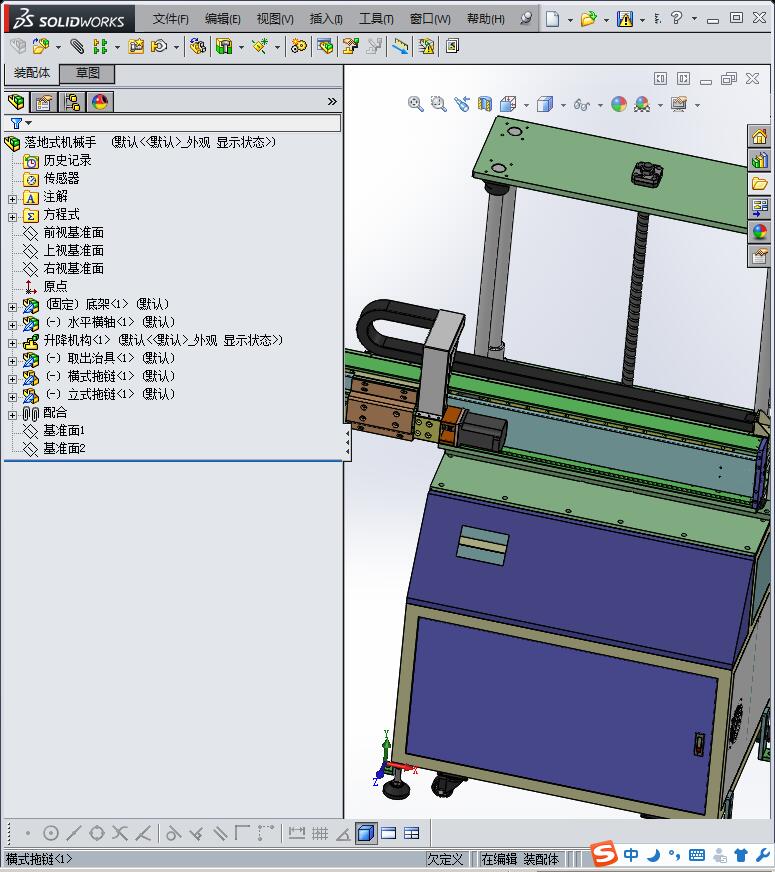The height and width of the screenshot is (872, 775).
Task: Open the Appearances task pane color ball
Action: point(759,232)
